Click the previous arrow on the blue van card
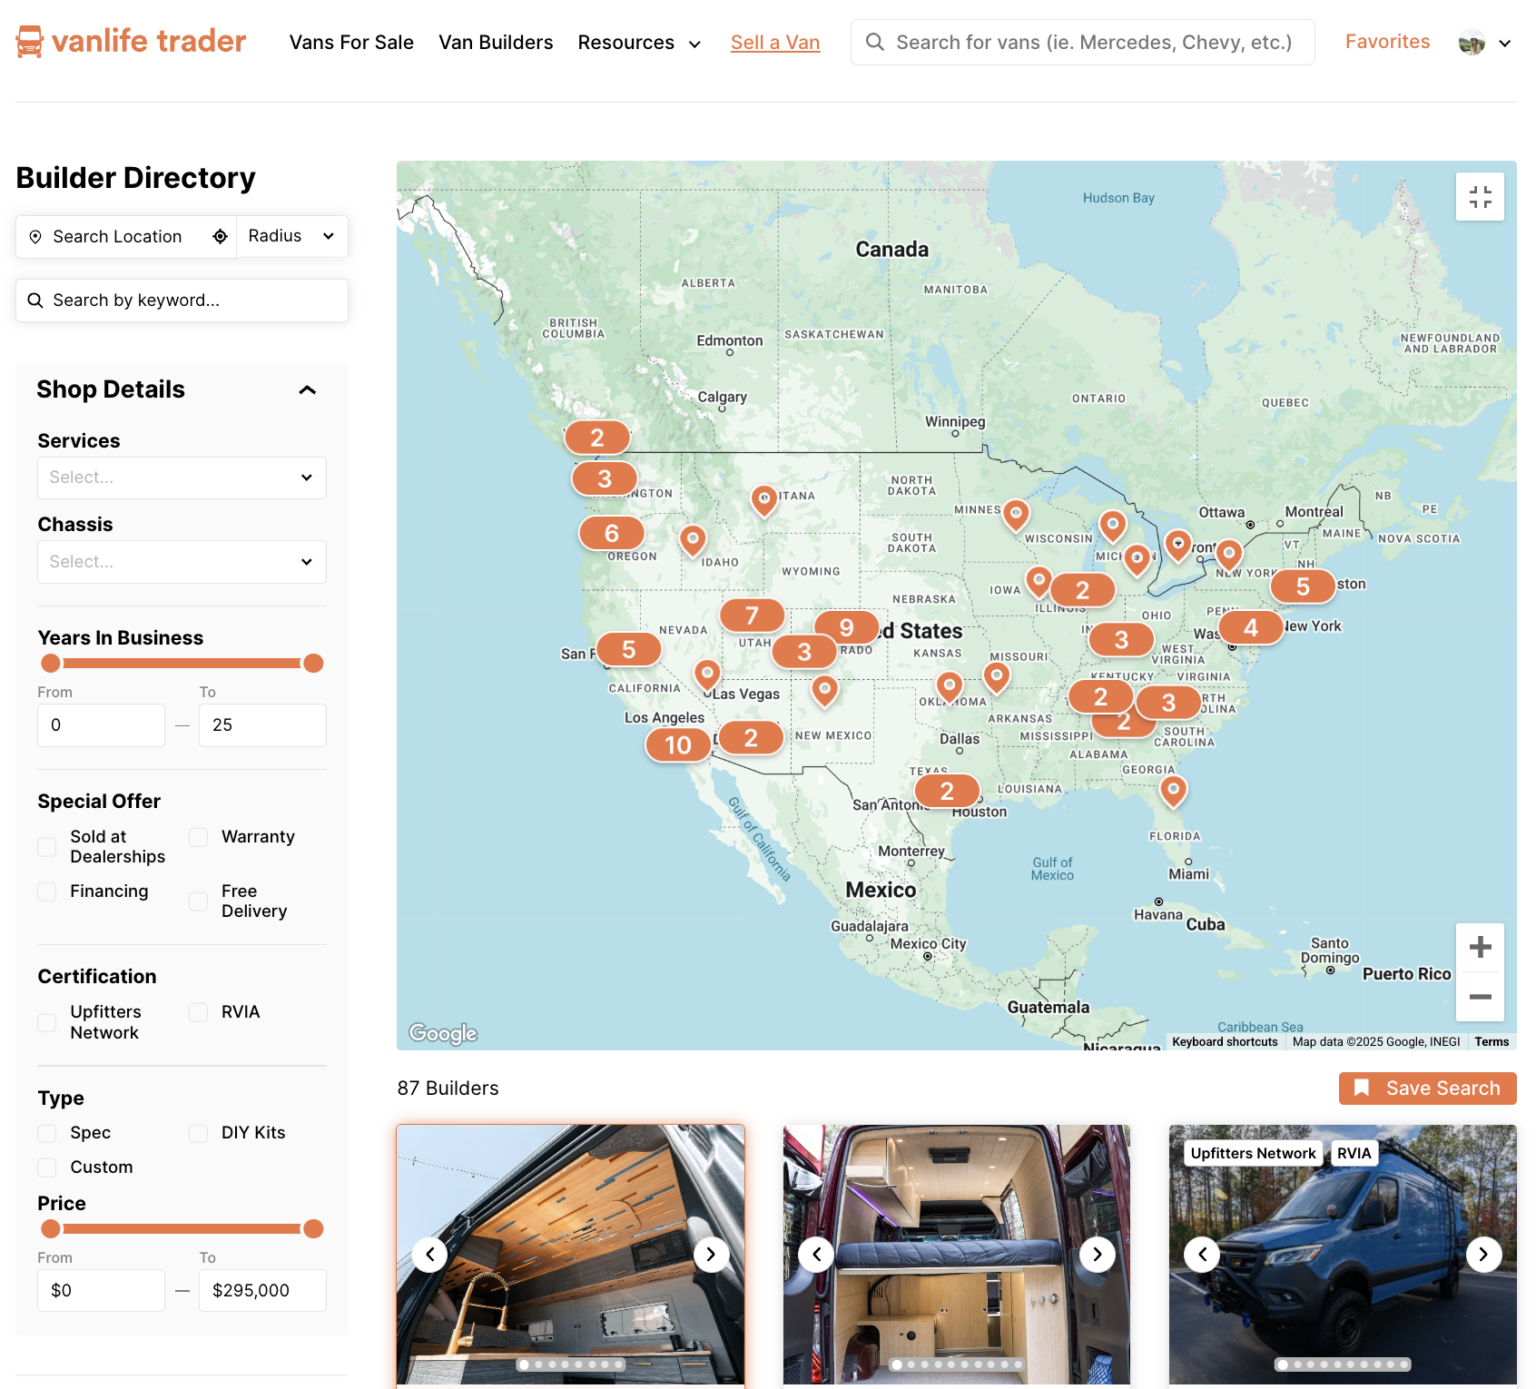 [1202, 1254]
